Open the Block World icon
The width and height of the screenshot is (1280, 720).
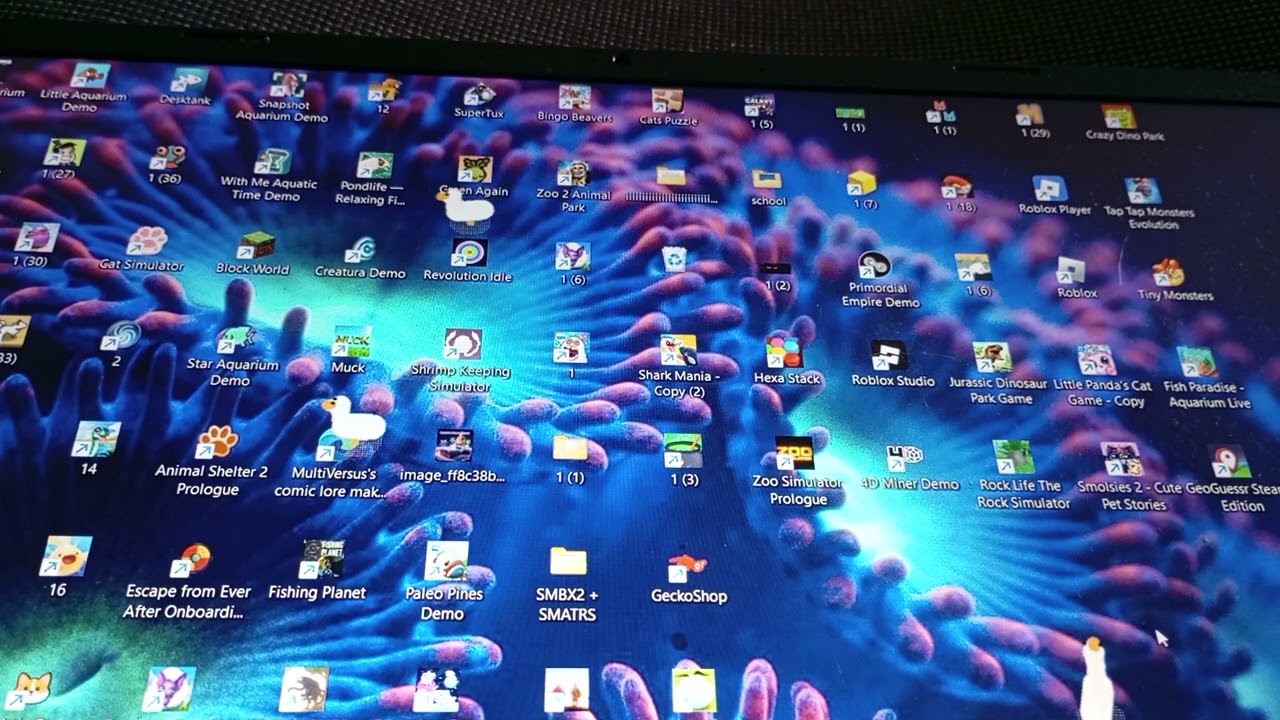[255, 246]
